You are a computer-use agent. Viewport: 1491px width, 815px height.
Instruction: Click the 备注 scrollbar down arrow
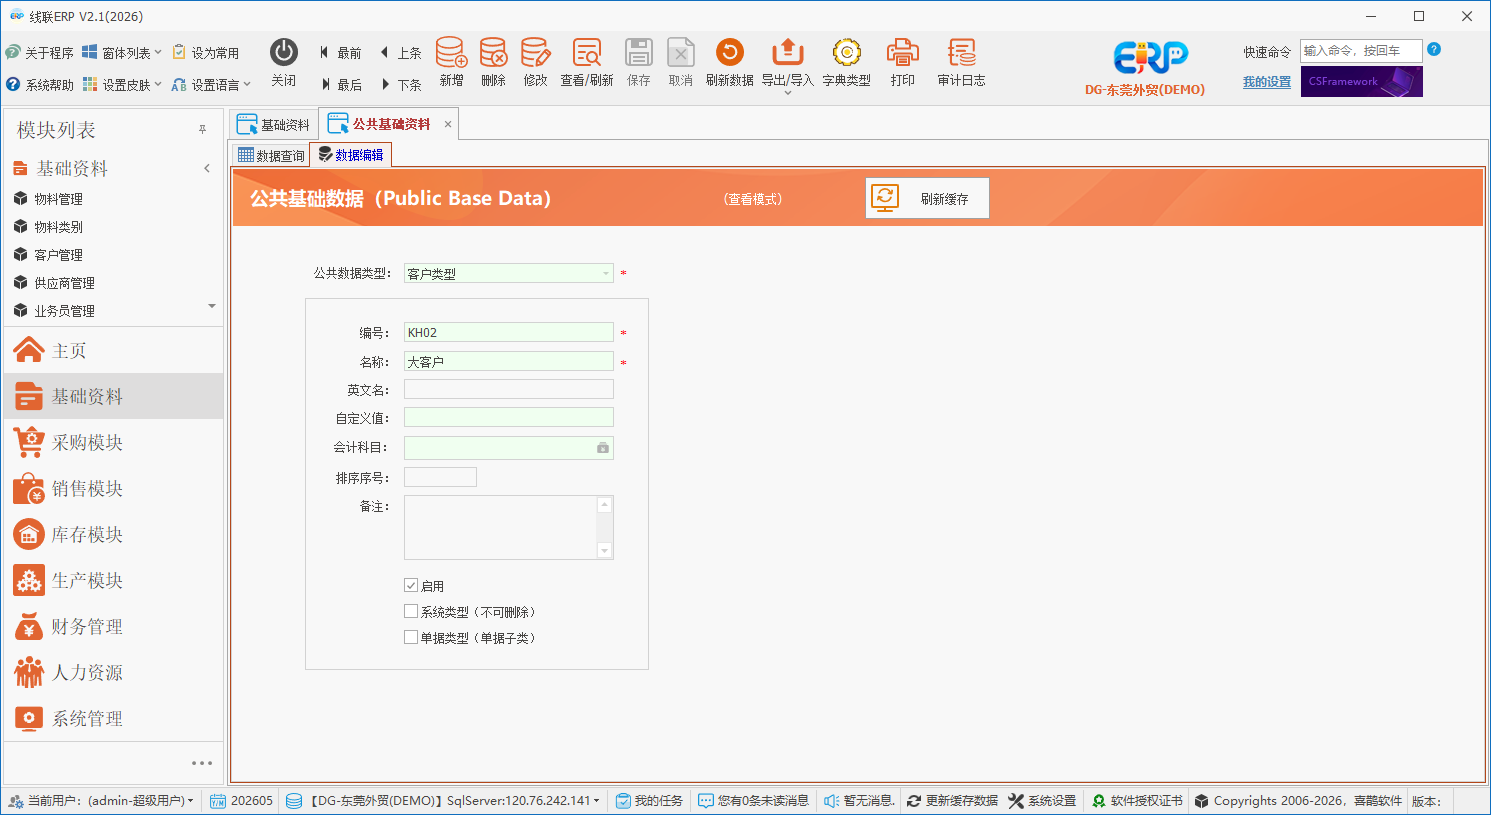[x=604, y=550]
